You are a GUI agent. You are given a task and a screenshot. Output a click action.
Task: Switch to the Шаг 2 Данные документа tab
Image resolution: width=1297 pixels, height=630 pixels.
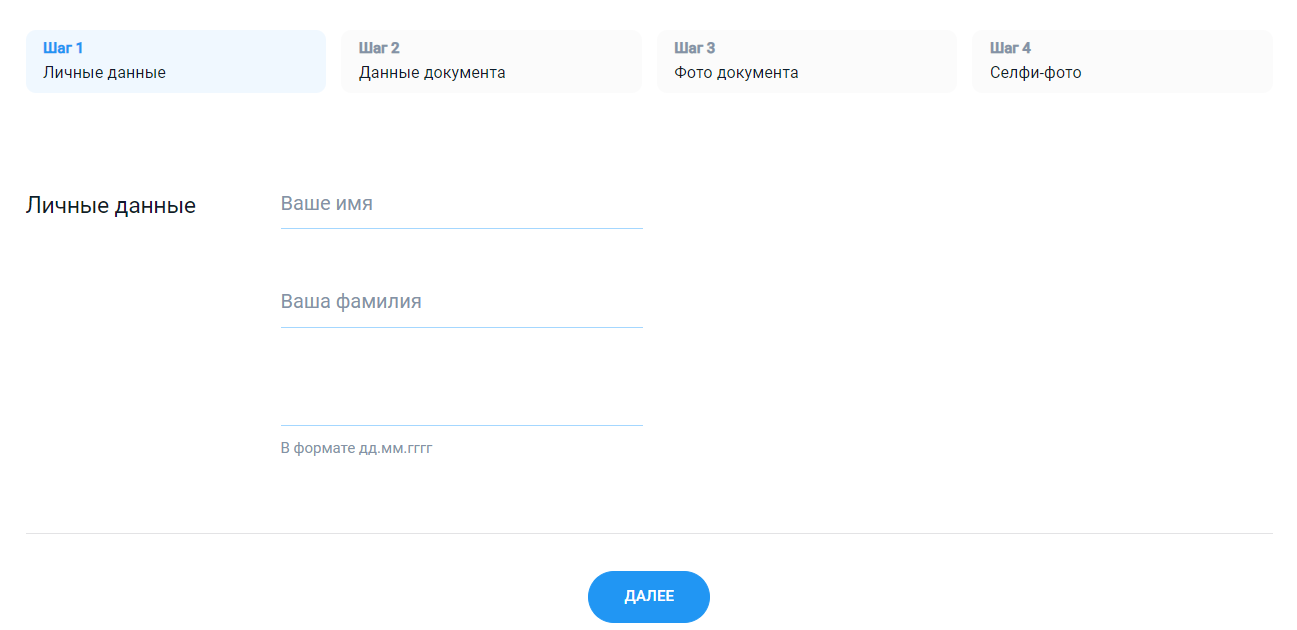tap(491, 61)
